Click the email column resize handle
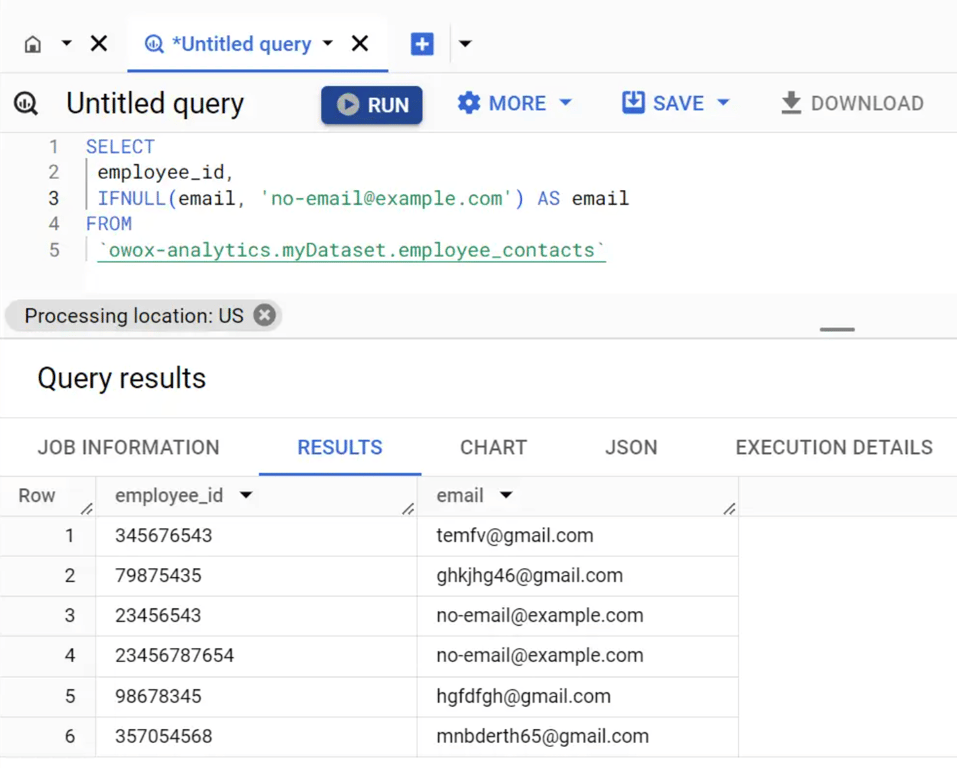The width and height of the screenshot is (957, 768). pos(729,508)
